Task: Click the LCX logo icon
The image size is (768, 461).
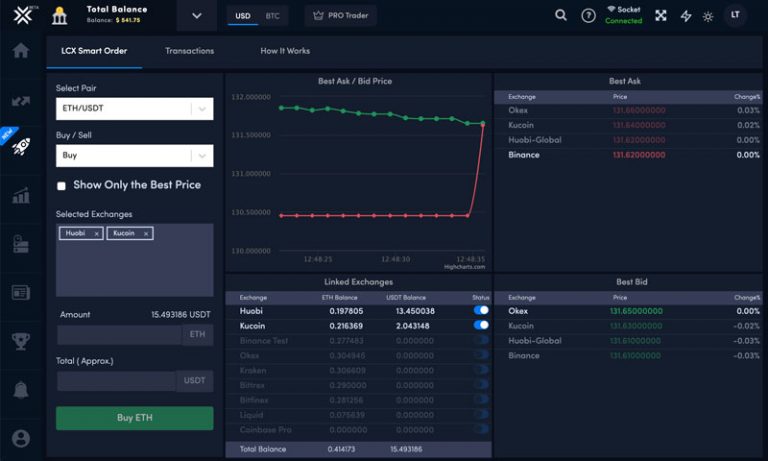Action: [x=23, y=15]
